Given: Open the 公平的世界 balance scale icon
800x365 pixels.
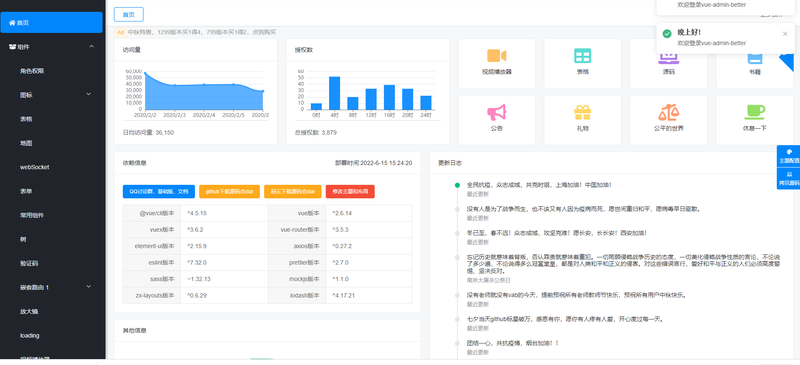Looking at the screenshot, I should [x=668, y=112].
